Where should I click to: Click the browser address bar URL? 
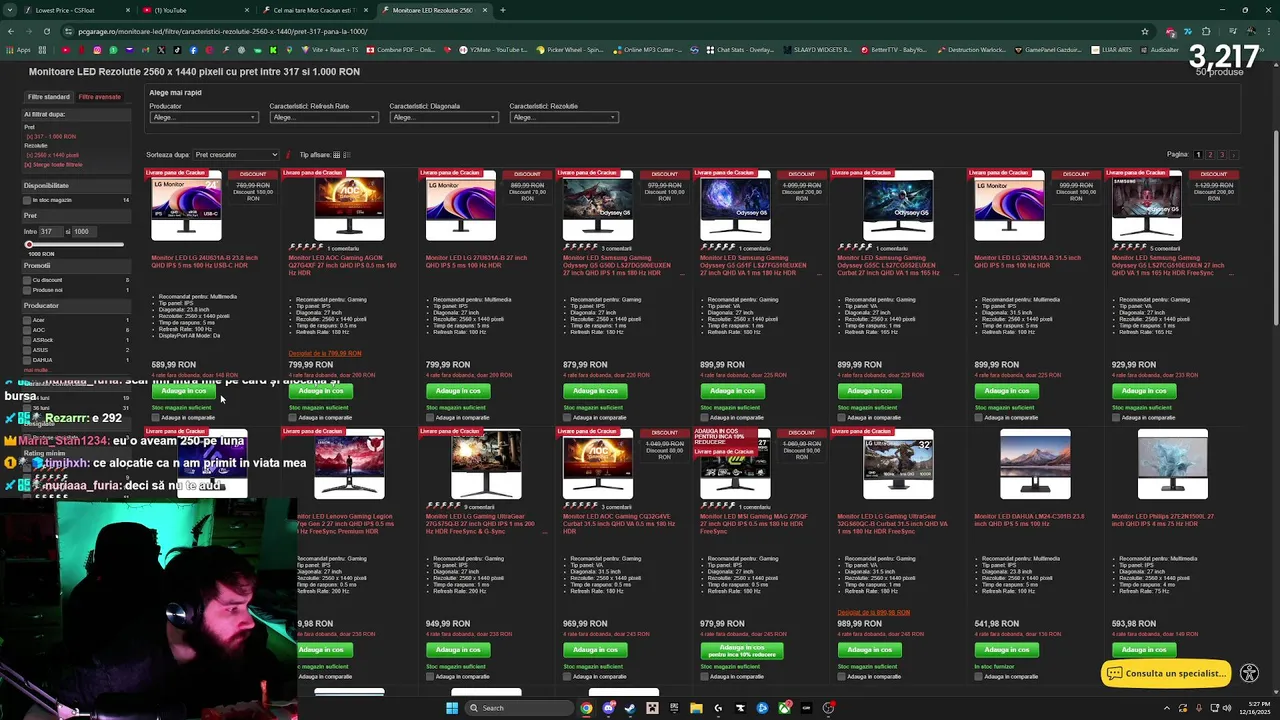click(x=223, y=31)
